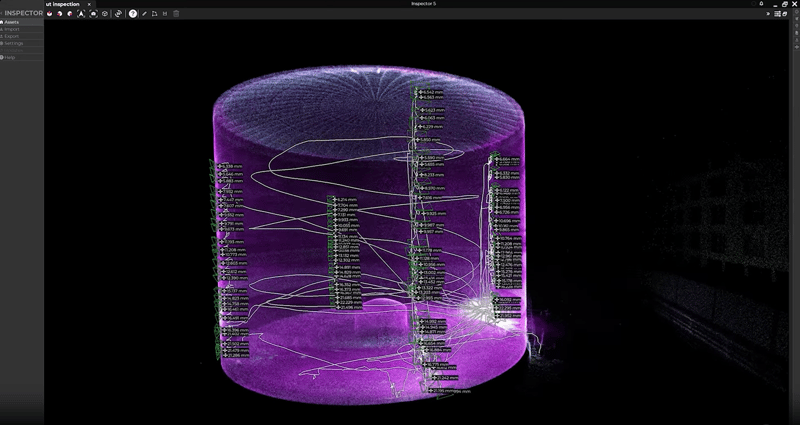
Task: Select the 6.229 mm measurement label
Action: point(431,127)
